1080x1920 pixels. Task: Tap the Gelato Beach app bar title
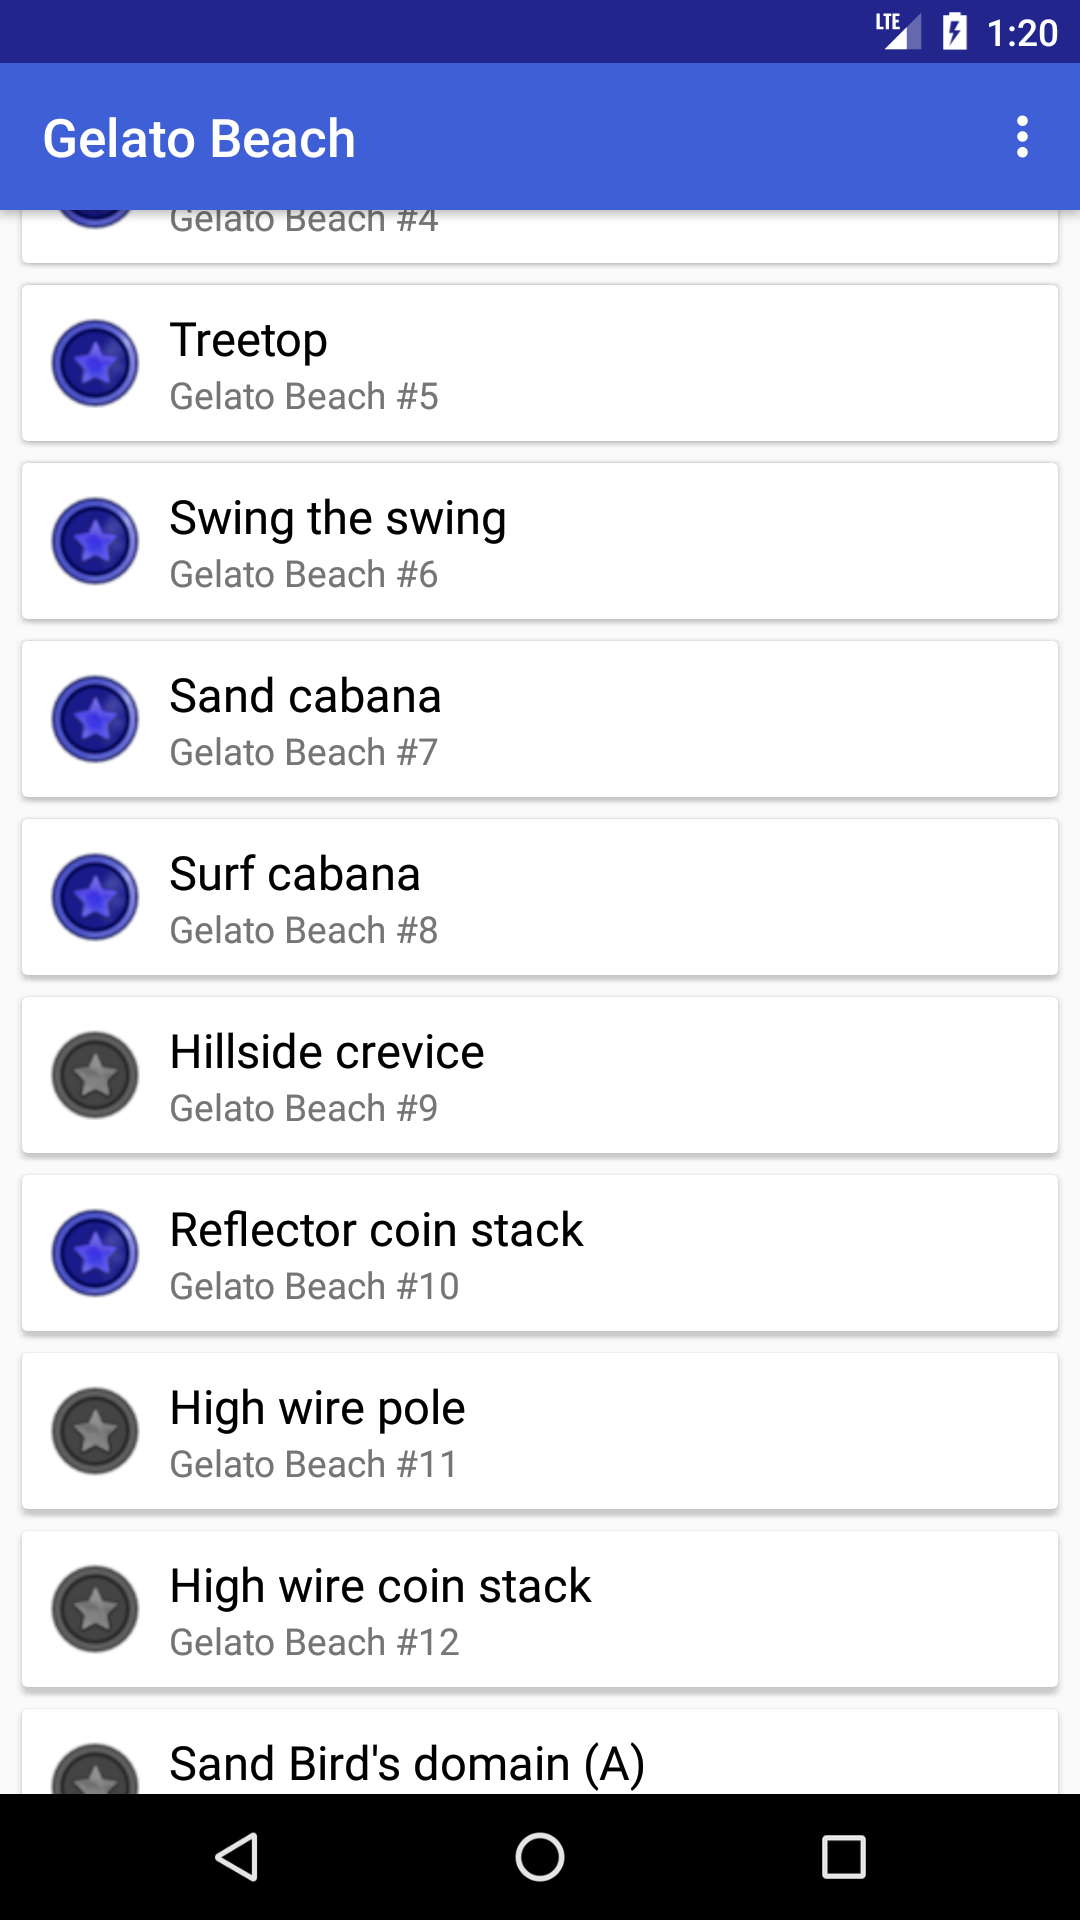click(x=199, y=138)
